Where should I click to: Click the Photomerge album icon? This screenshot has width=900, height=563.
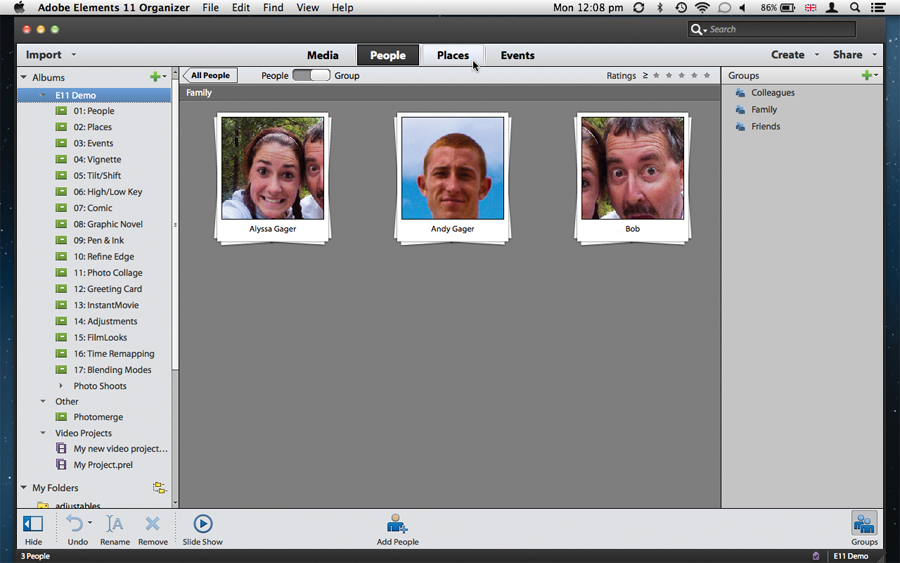pyautogui.click(x=61, y=417)
